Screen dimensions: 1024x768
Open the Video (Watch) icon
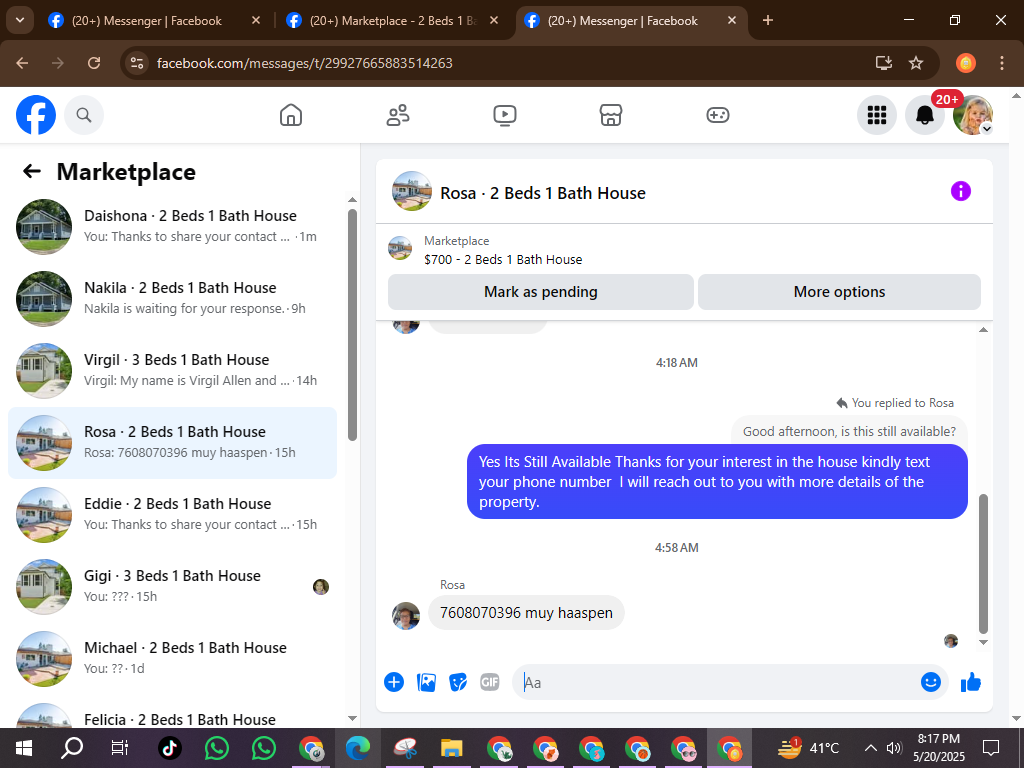point(505,115)
